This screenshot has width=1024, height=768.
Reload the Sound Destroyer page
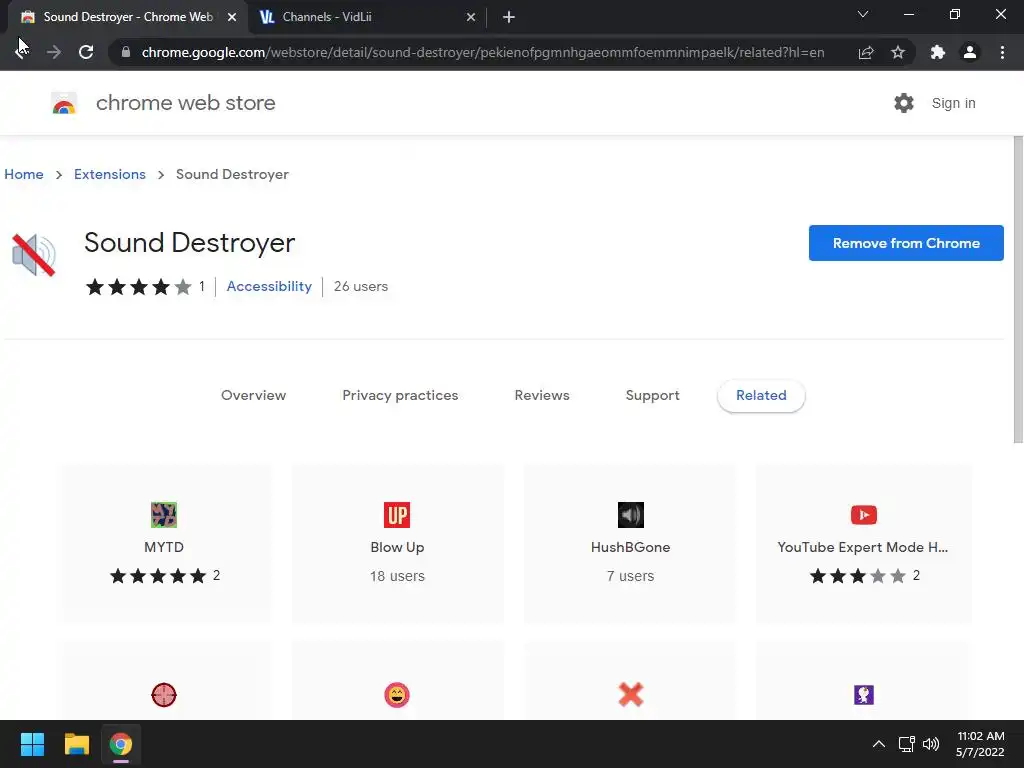tap(86, 52)
